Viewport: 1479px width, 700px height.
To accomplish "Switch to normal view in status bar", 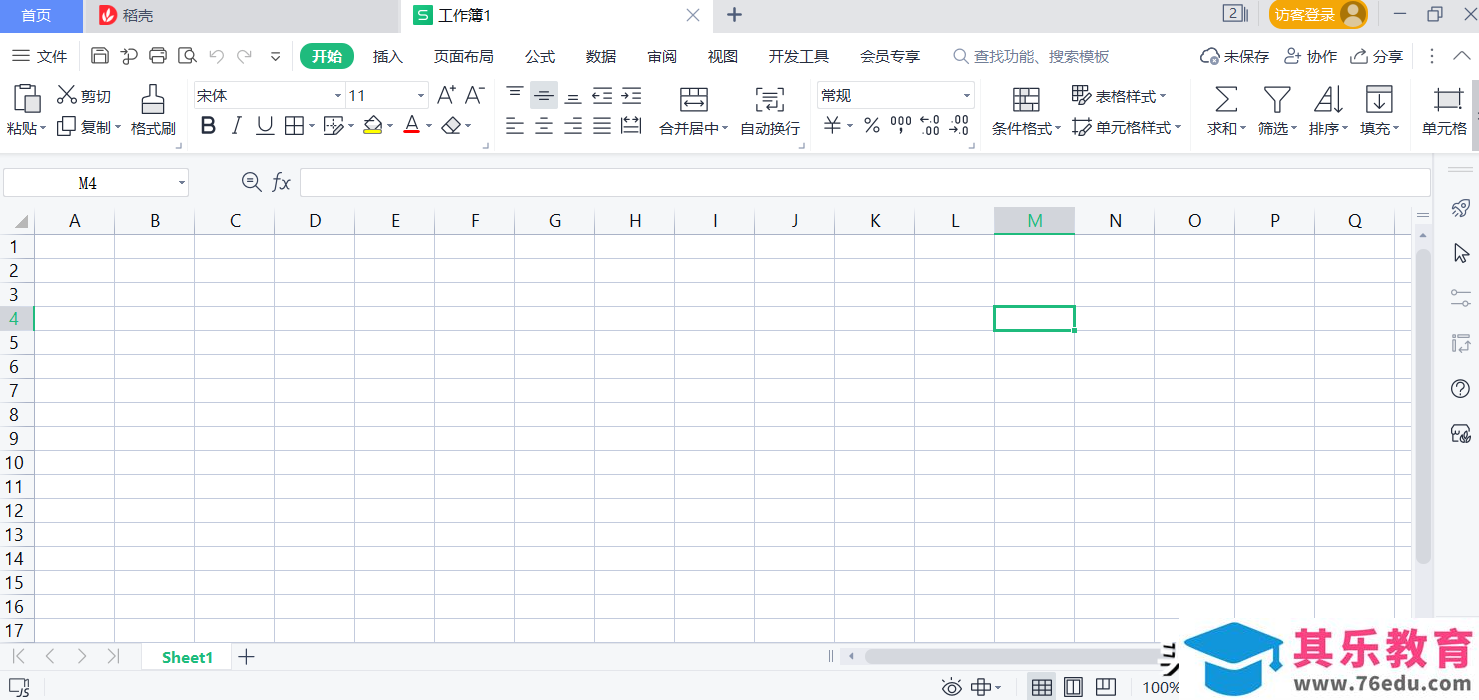I will click(x=1042, y=687).
